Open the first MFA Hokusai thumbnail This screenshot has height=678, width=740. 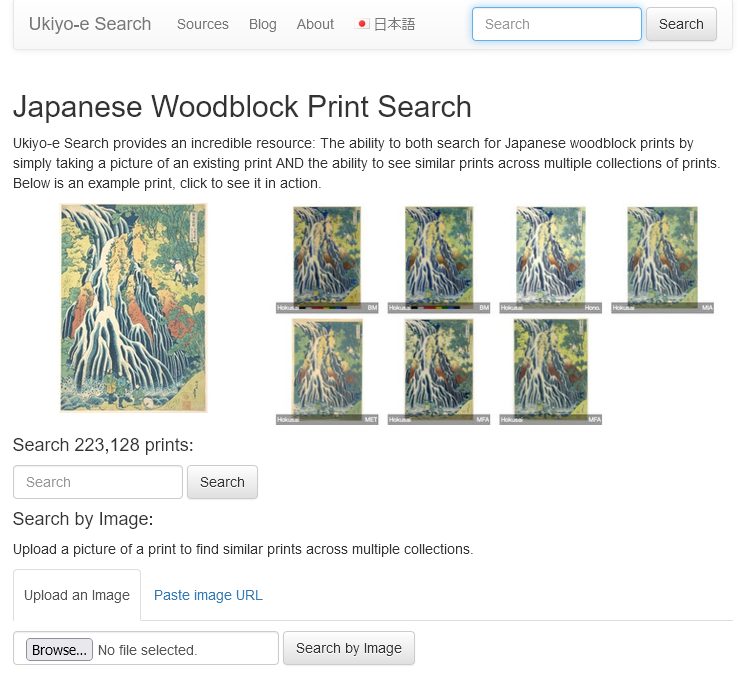click(x=439, y=370)
